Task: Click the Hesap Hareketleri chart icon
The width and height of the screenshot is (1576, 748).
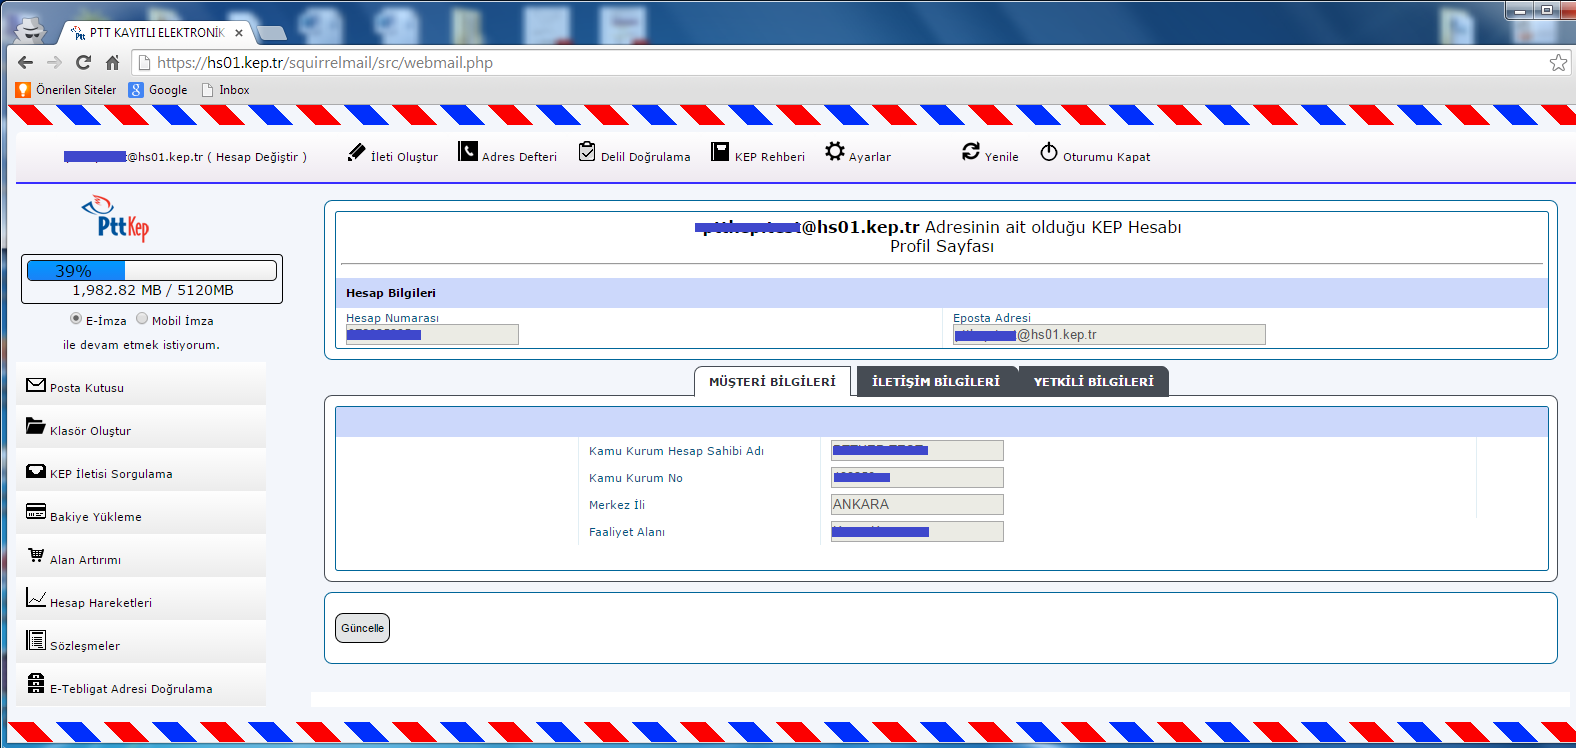Action: click(36, 598)
